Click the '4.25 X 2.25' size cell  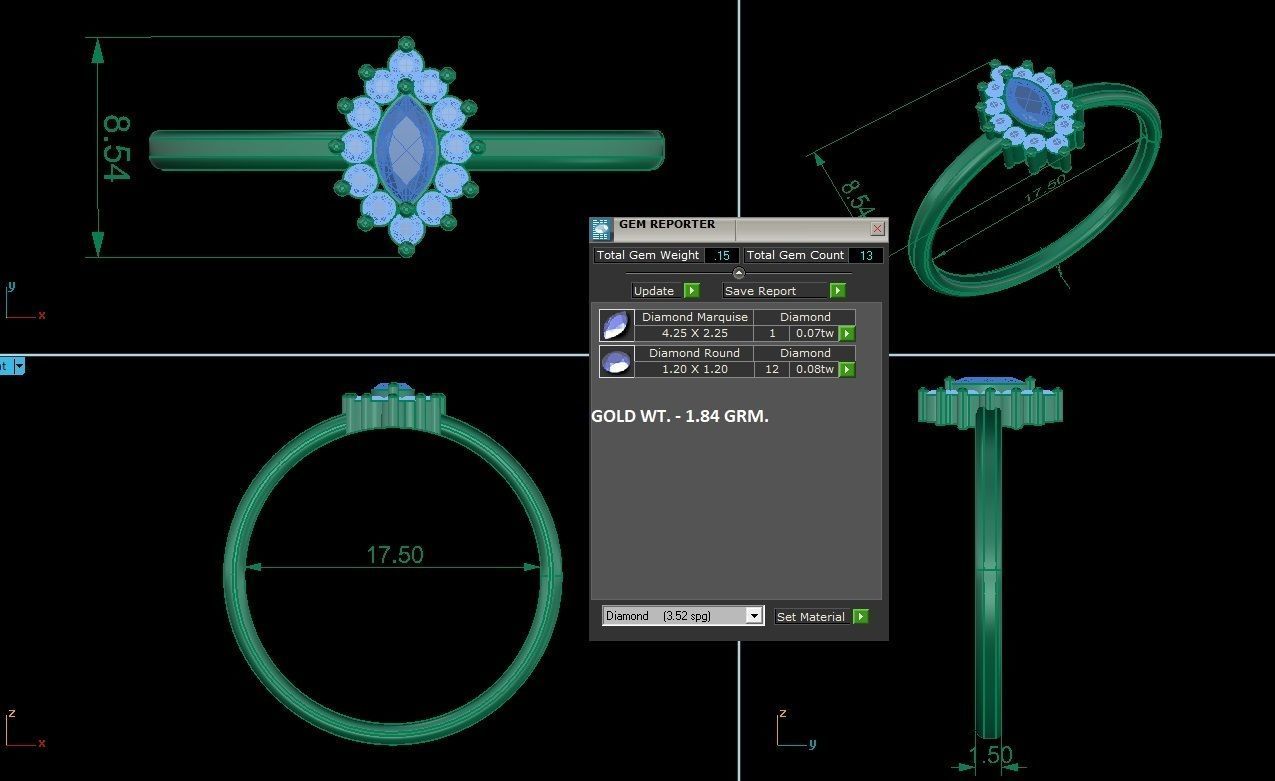coord(695,334)
